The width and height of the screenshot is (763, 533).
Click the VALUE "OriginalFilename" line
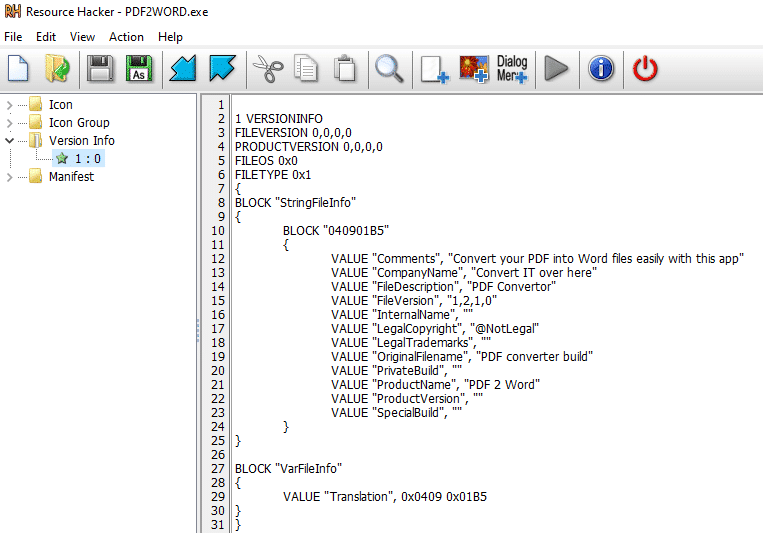click(x=462, y=357)
